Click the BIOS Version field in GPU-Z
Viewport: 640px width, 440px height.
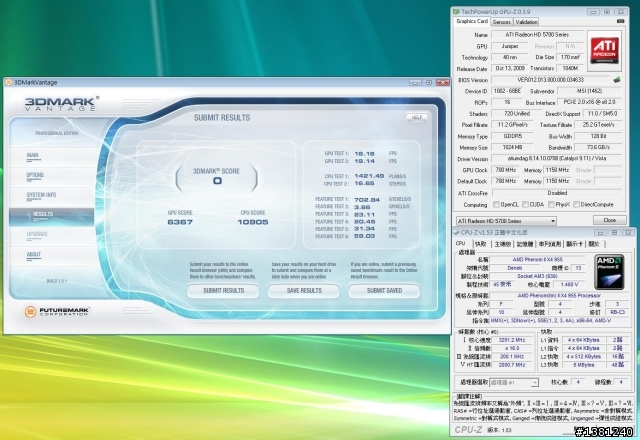pos(551,80)
